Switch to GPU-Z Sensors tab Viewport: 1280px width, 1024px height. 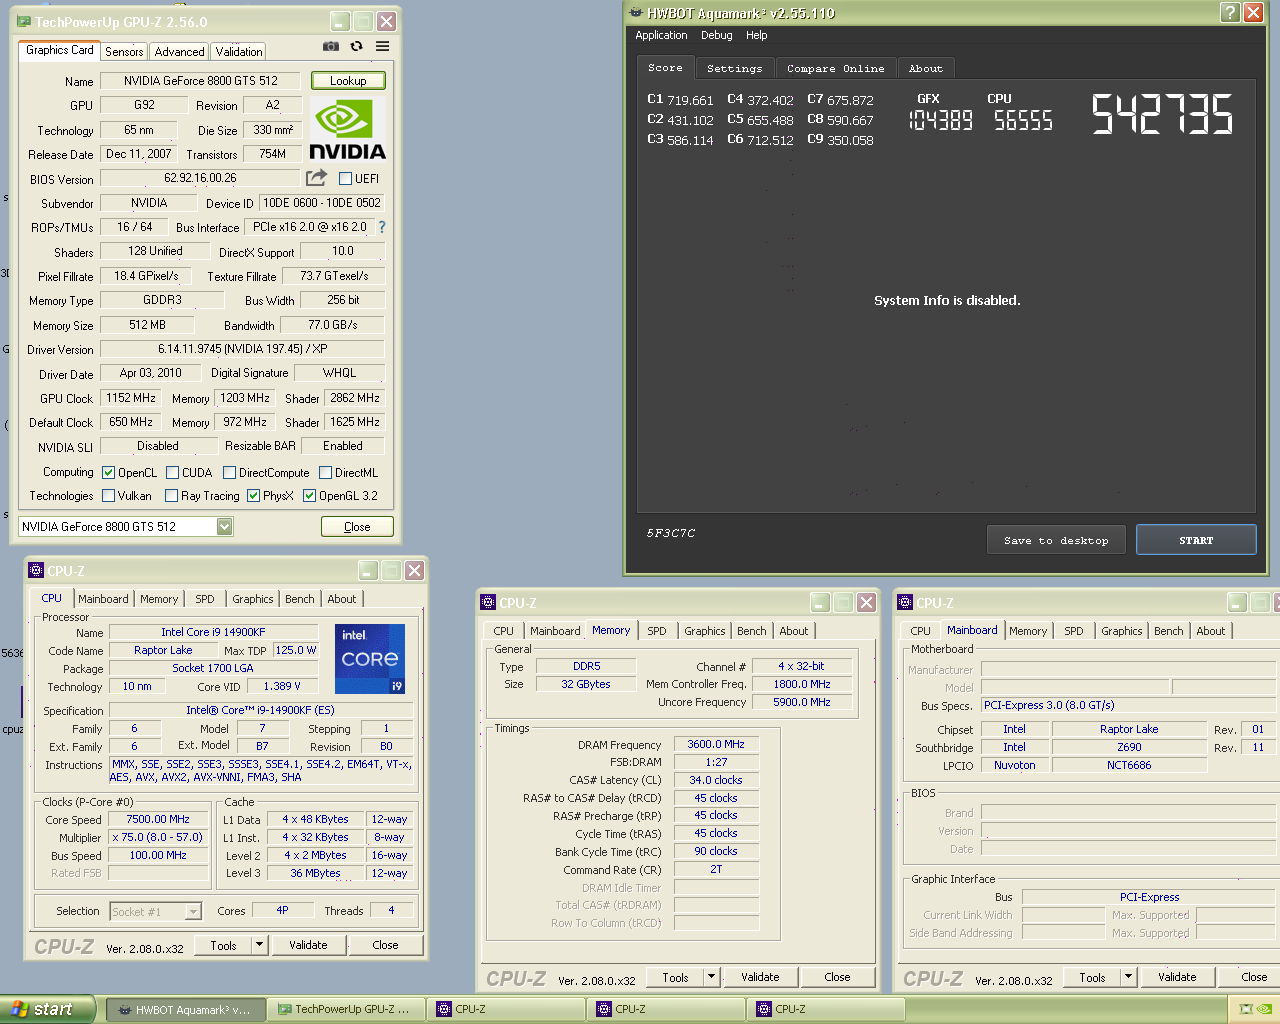[x=124, y=51]
